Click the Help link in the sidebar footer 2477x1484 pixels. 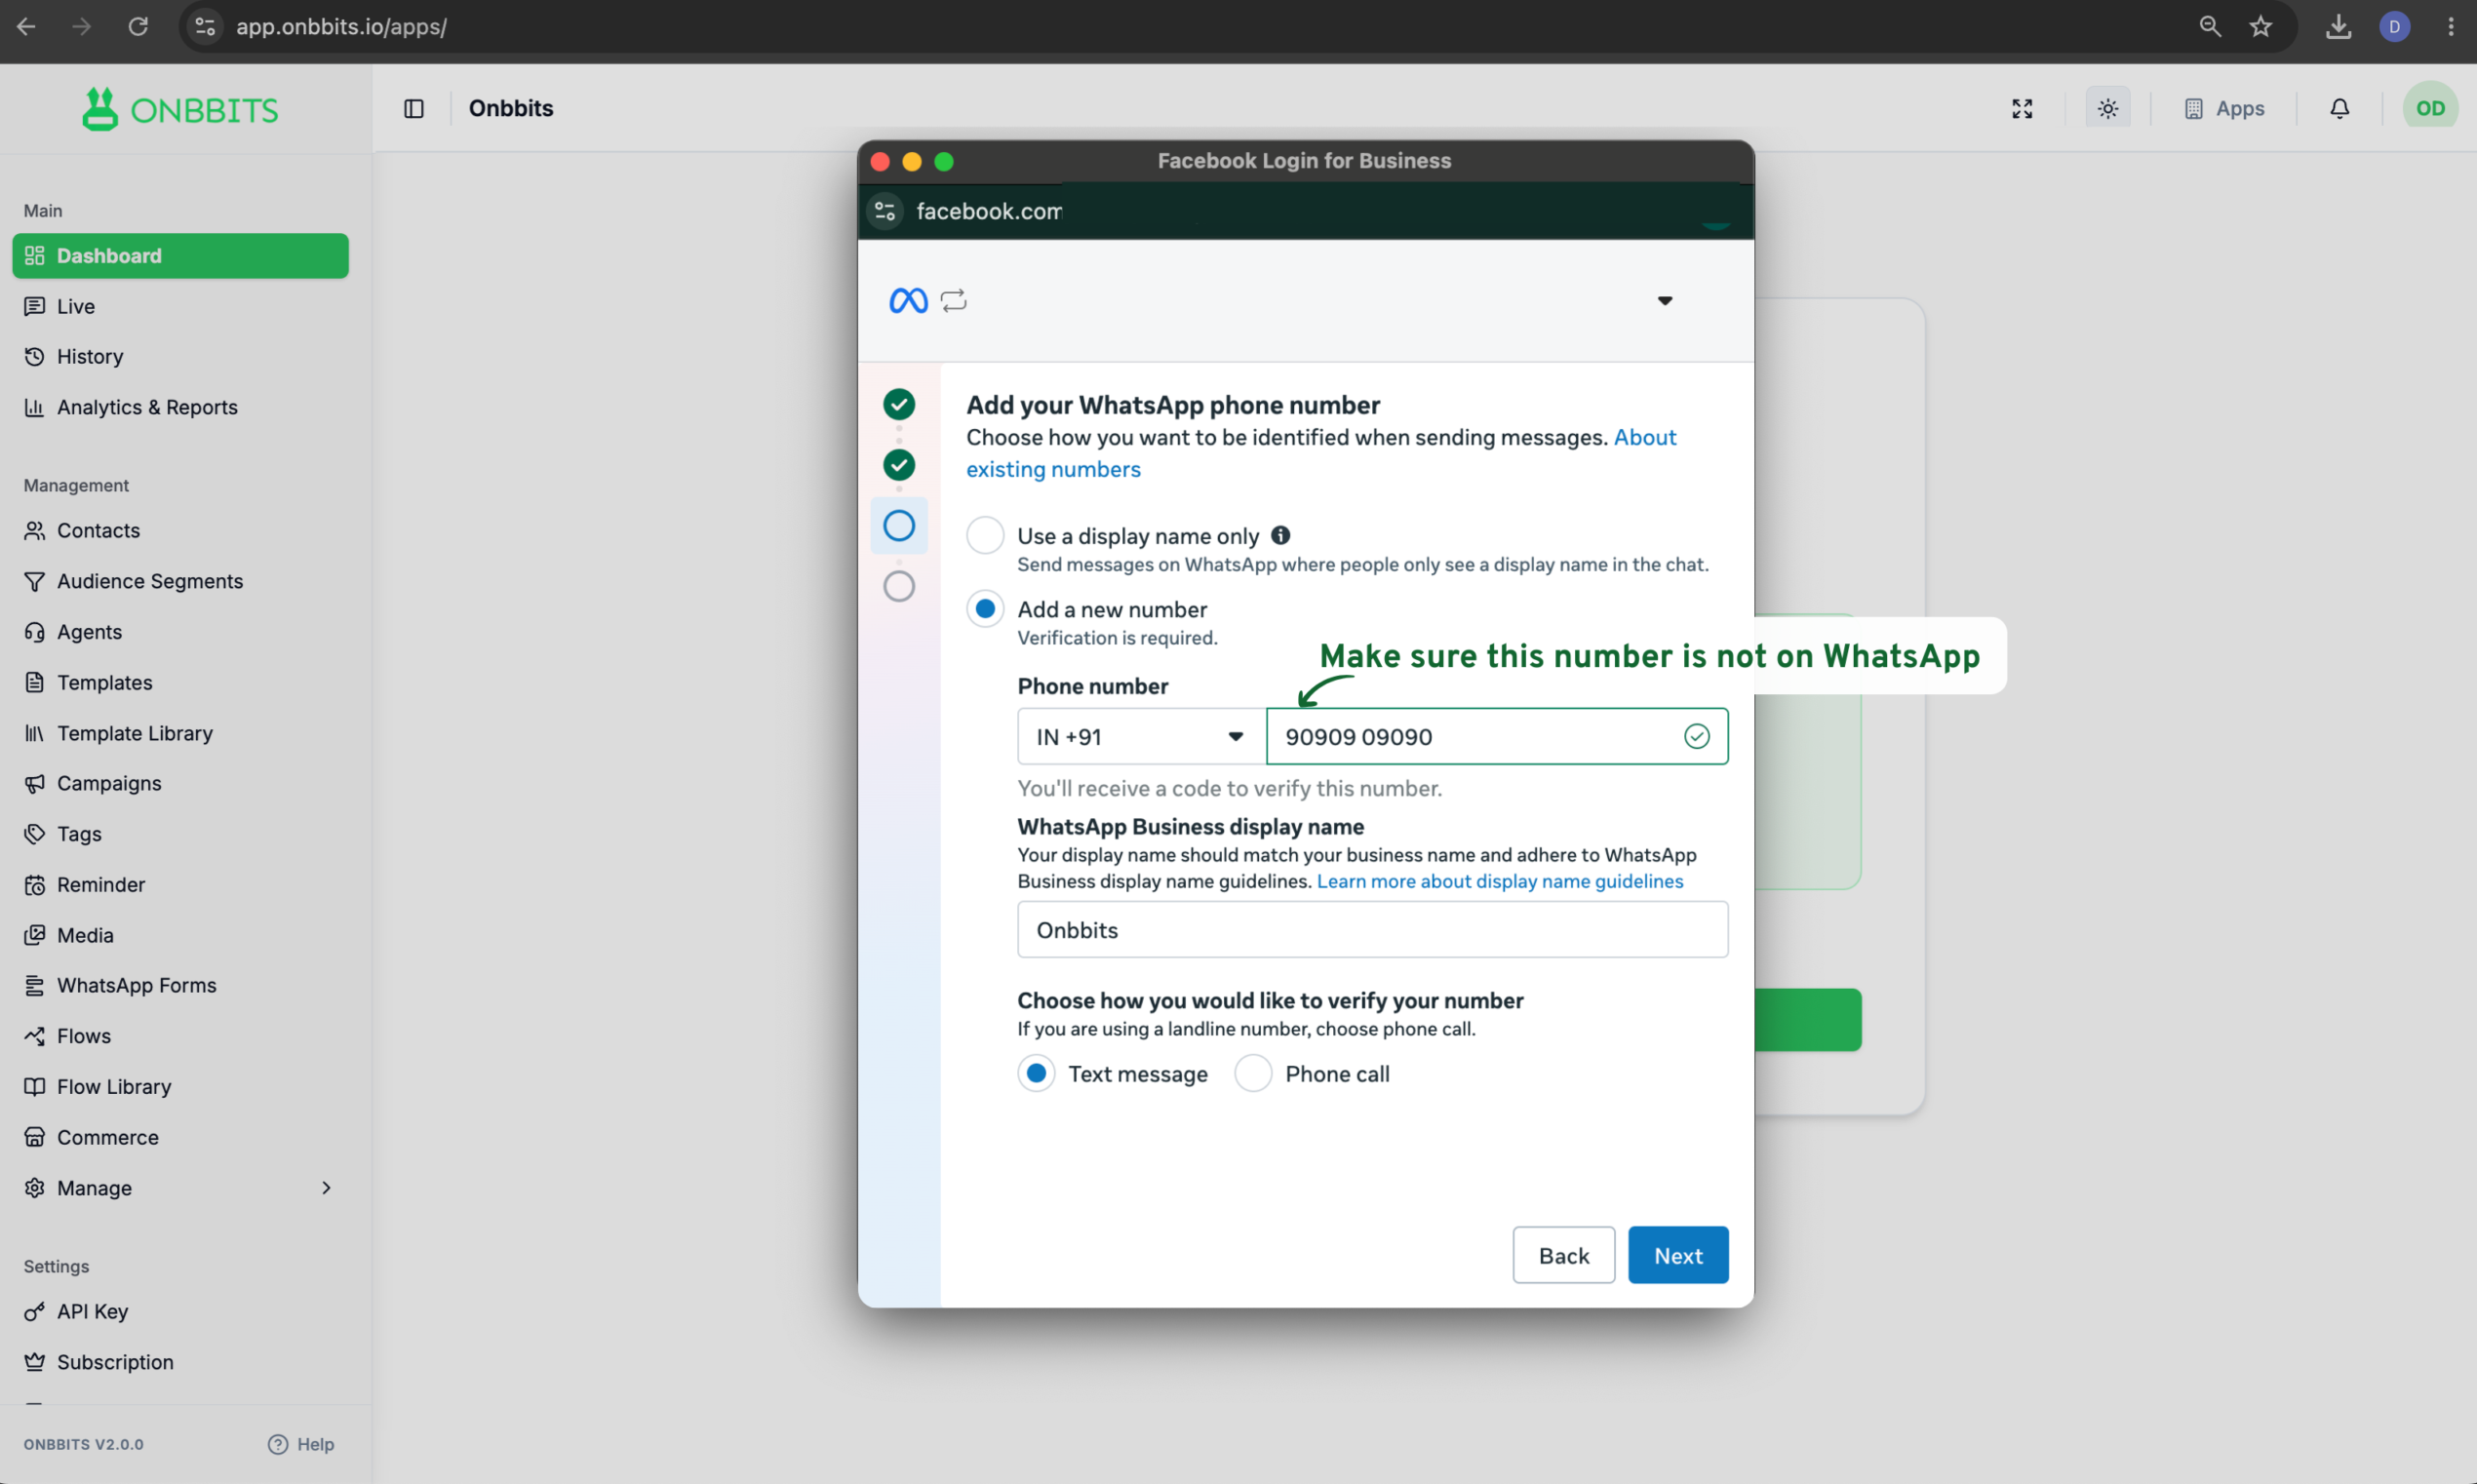tap(301, 1444)
